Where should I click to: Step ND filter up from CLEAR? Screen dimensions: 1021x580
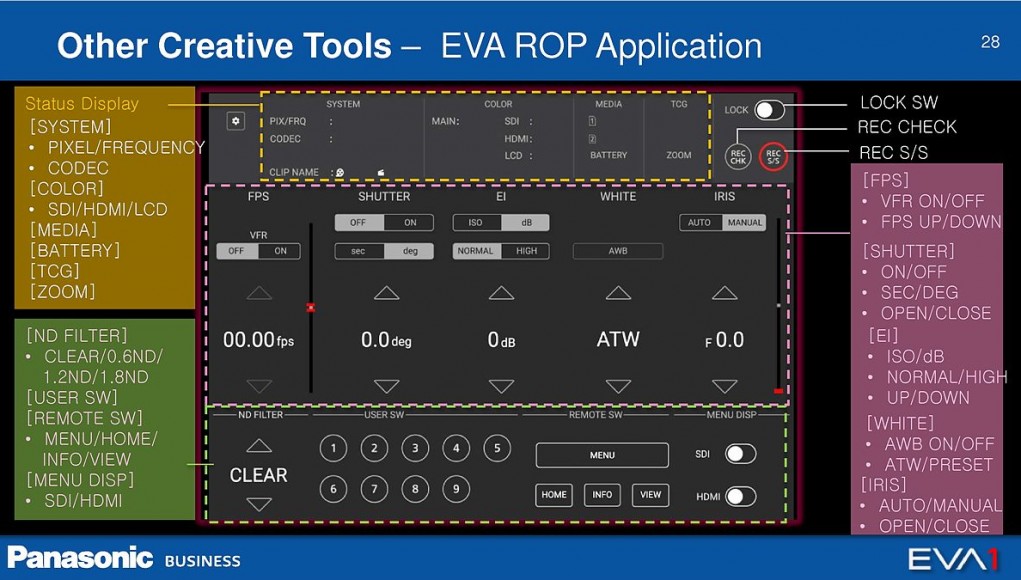[259, 446]
